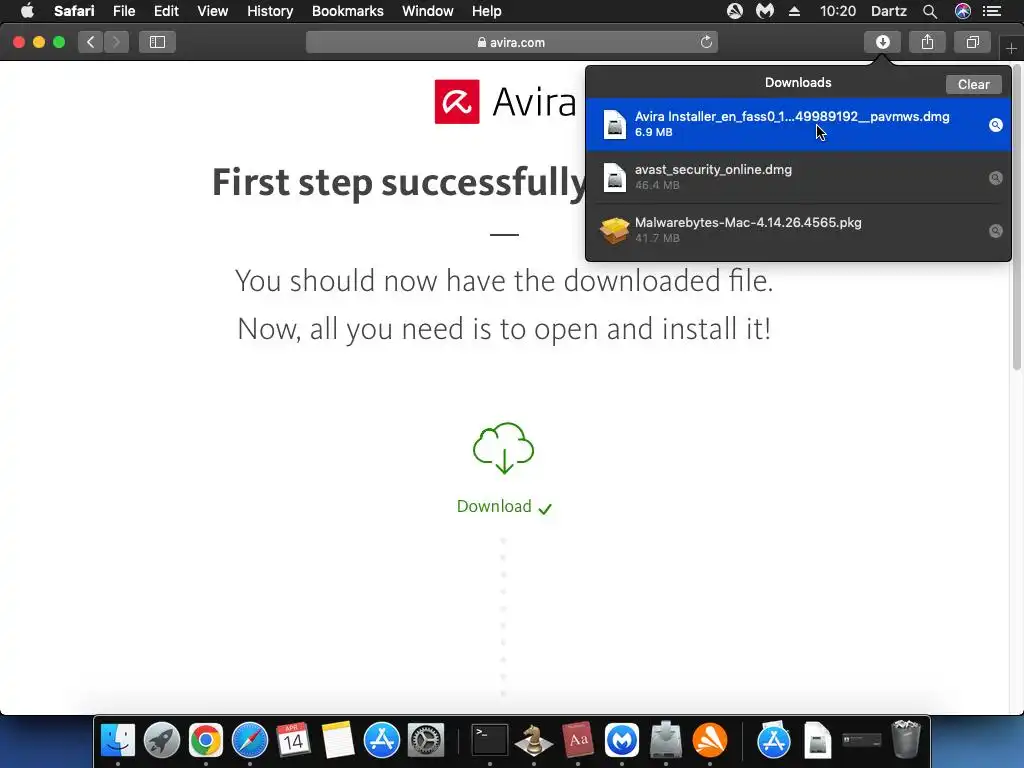
Task: Open a new tab with the plus button
Action: click(x=1011, y=48)
